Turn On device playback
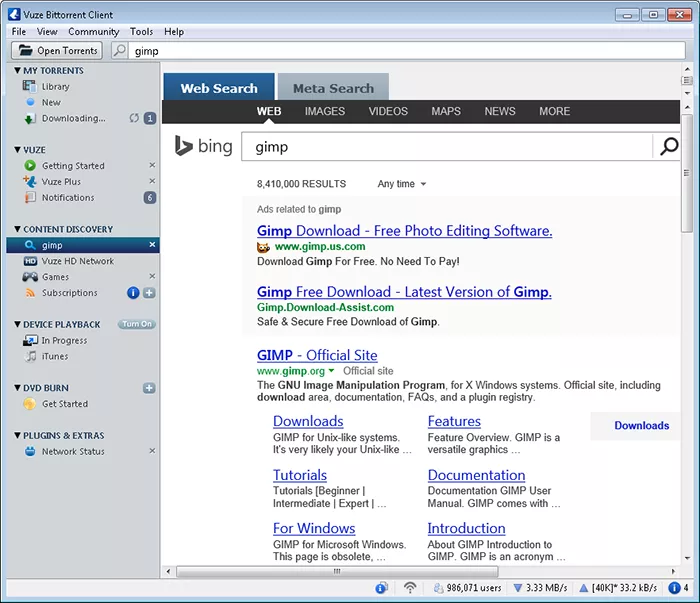This screenshot has height=603, width=700. [137, 324]
